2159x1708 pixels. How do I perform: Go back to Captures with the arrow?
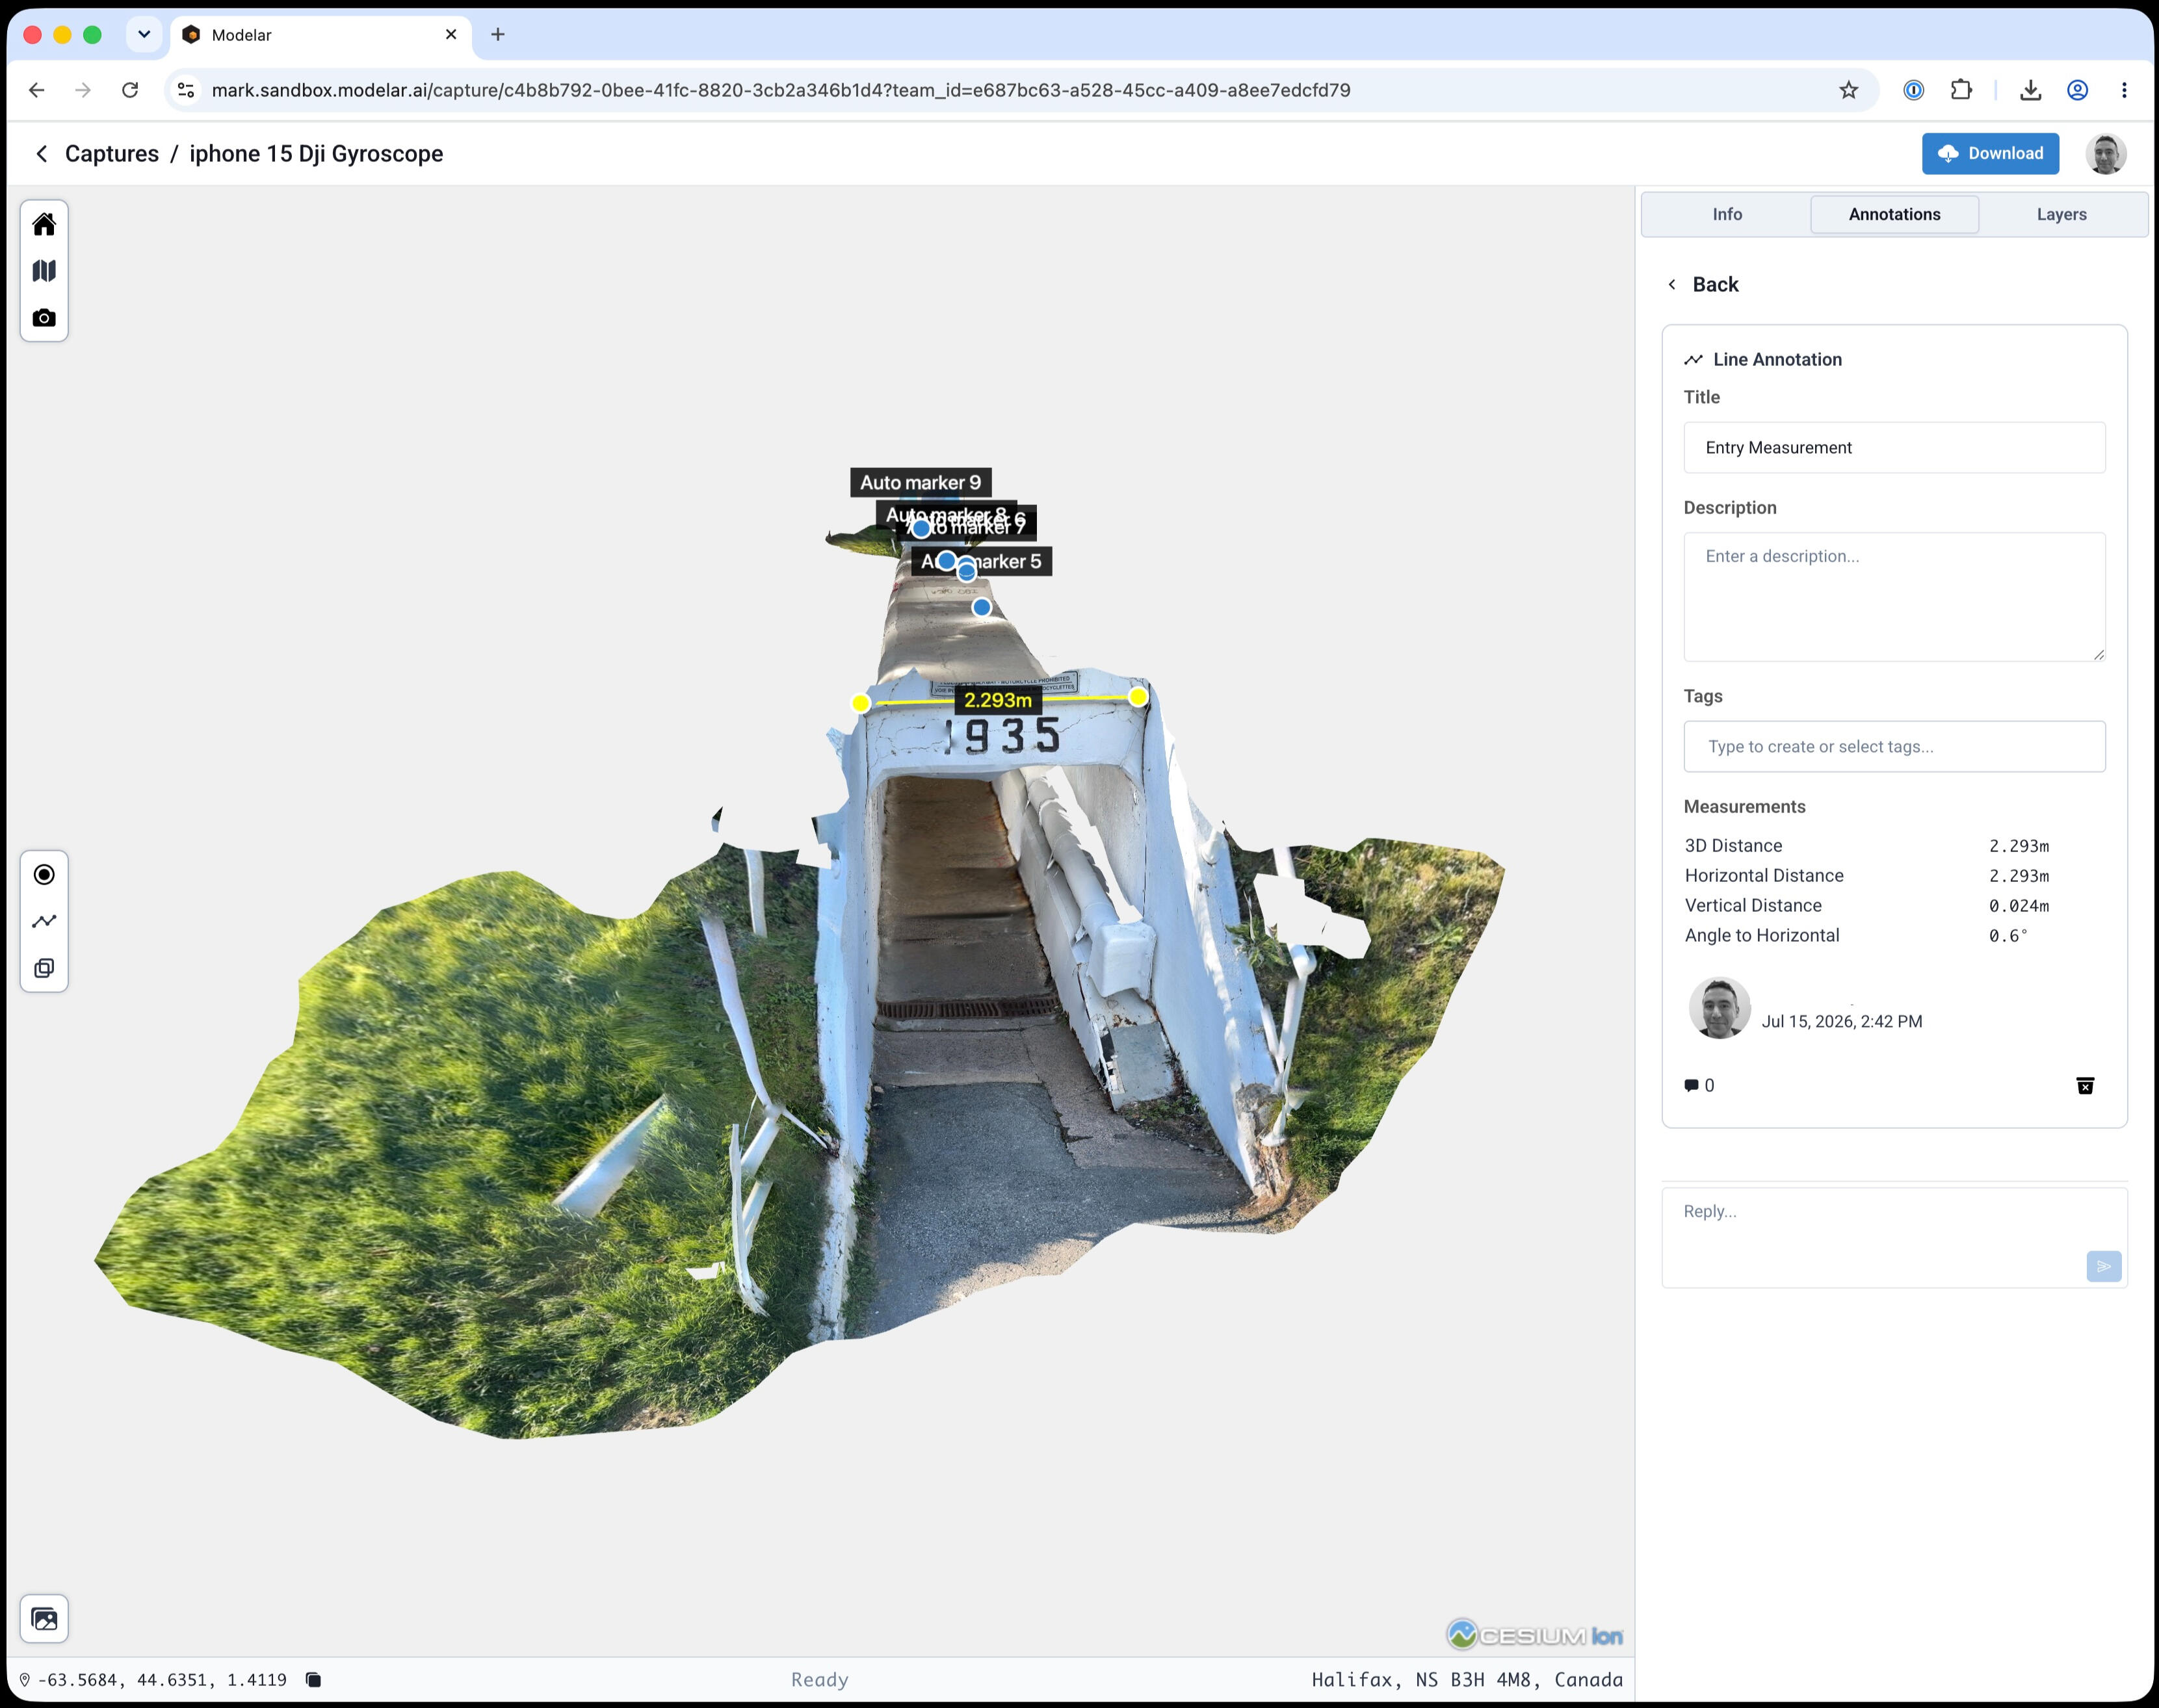tap(42, 154)
